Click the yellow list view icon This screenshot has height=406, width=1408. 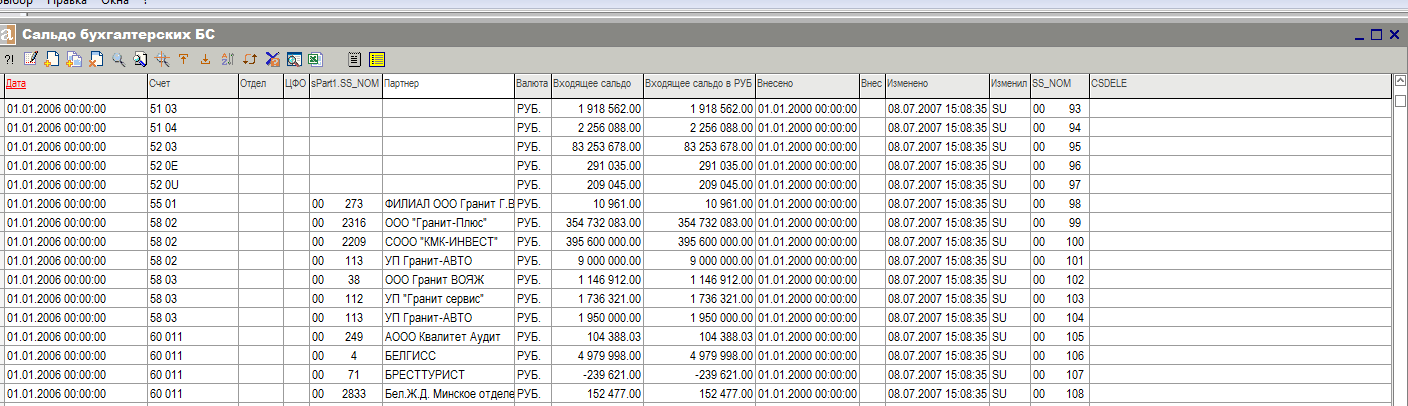376,60
